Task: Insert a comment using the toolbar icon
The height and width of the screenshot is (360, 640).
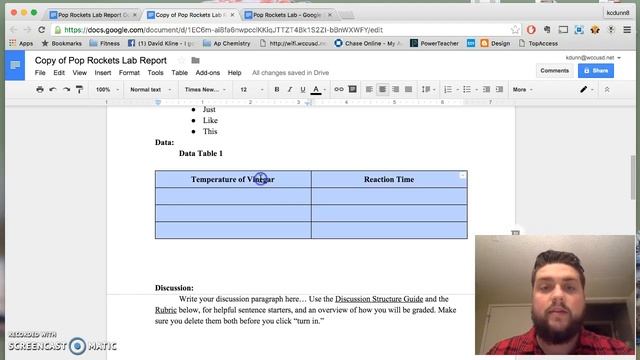Action: (353, 89)
